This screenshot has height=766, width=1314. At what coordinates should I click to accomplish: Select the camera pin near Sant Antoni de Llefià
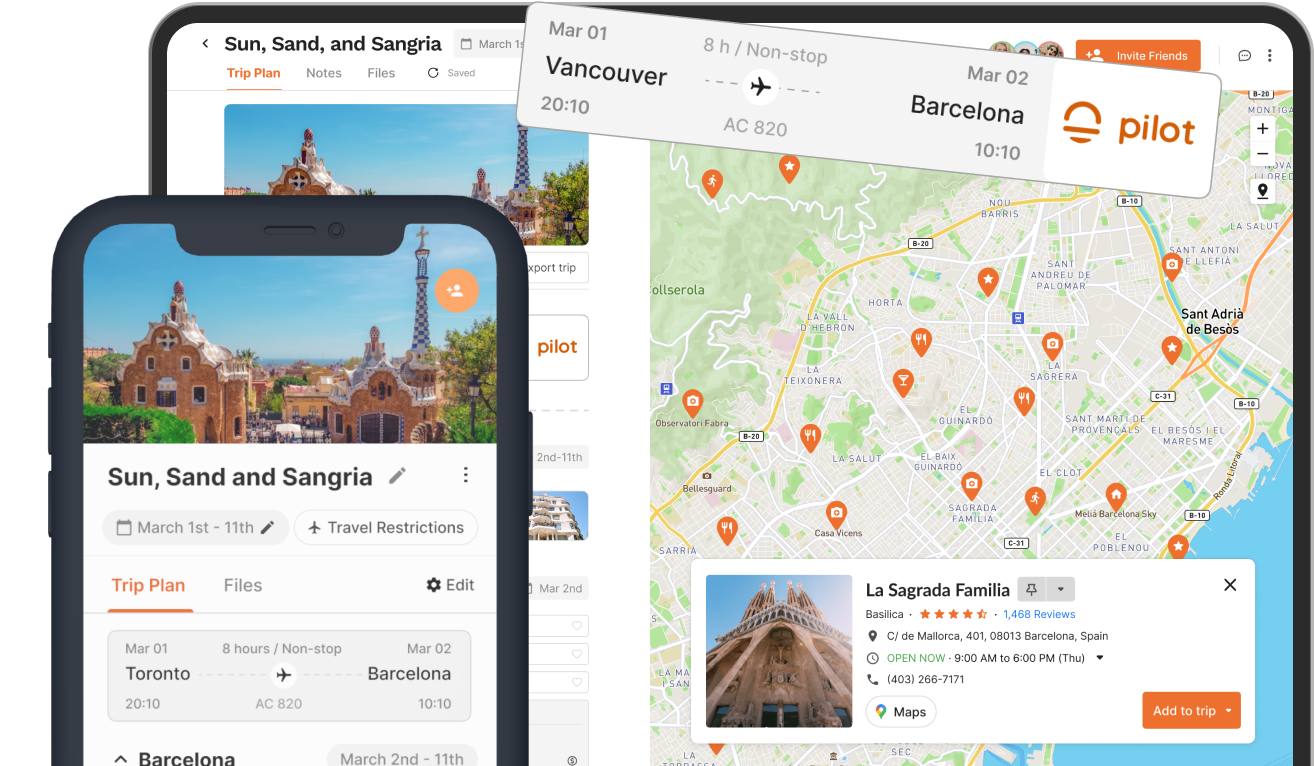coord(1171,266)
